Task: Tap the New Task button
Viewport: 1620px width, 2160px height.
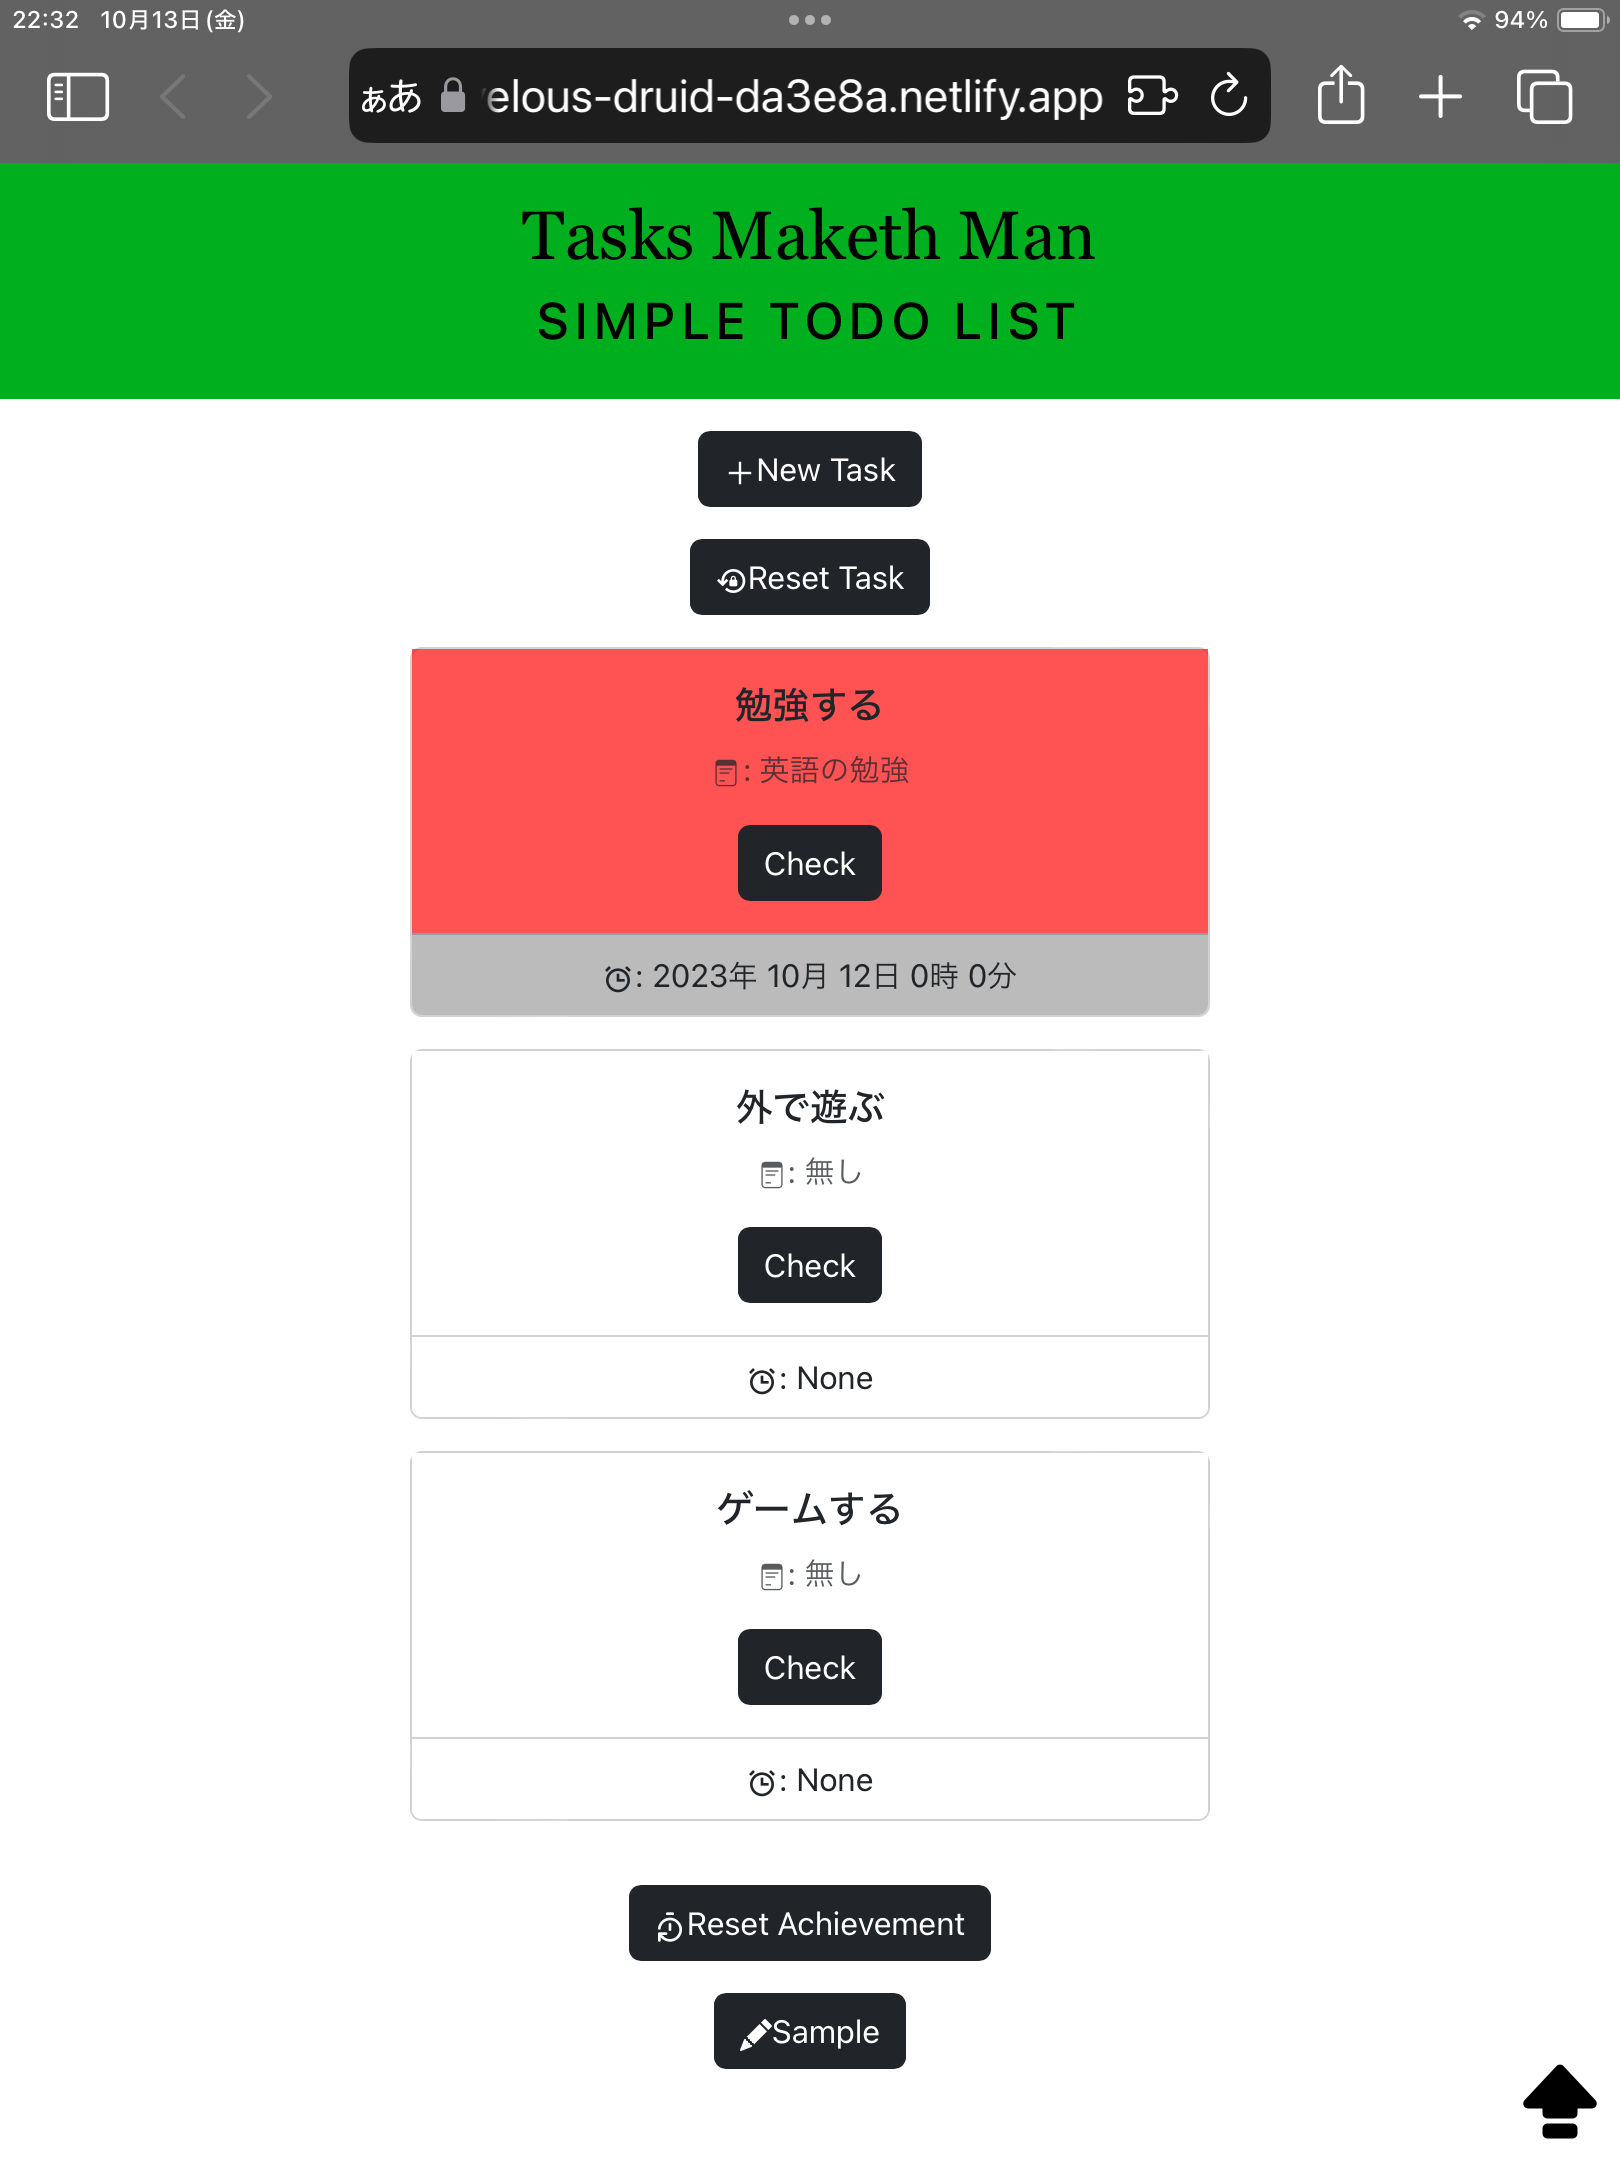Action: click(809, 469)
